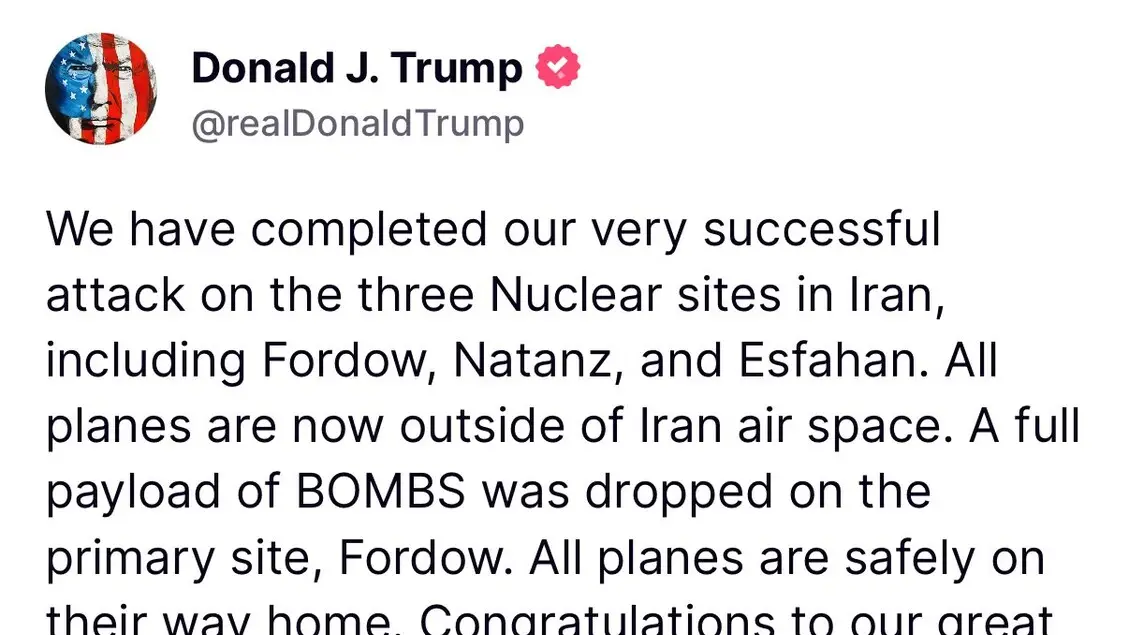
Task: Click the phrase 'now outside of'
Action: (456, 426)
